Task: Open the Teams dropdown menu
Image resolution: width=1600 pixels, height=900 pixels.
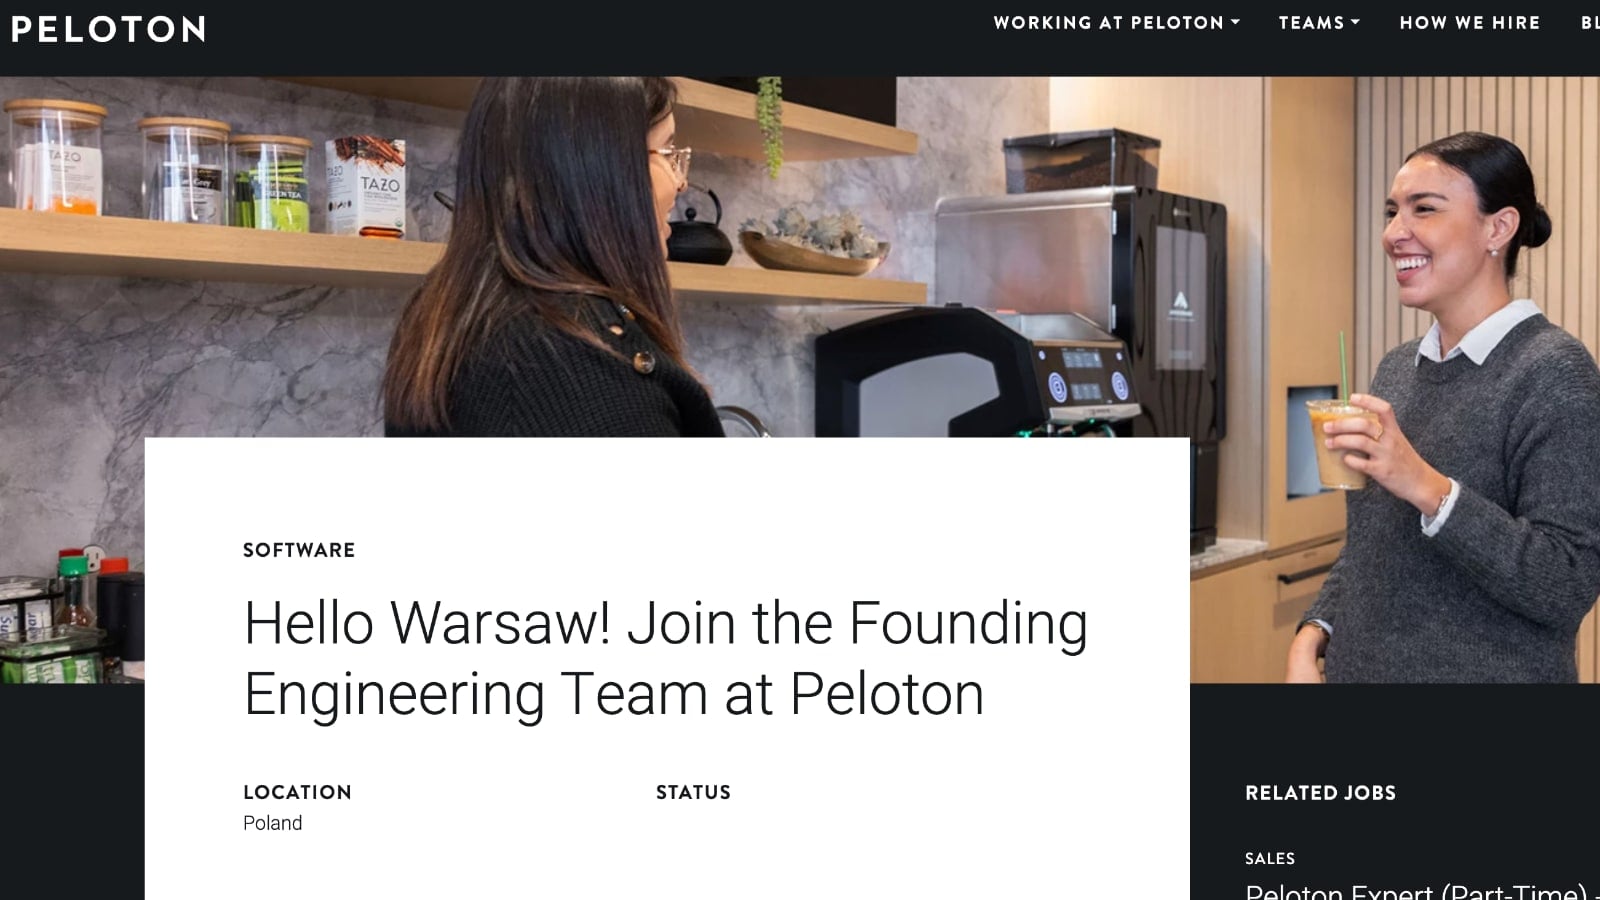Action: [x=1319, y=22]
